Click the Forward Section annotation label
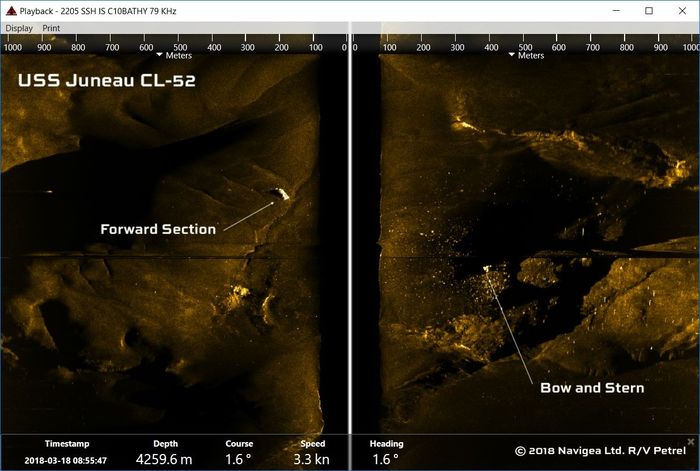The image size is (700, 471). click(158, 229)
